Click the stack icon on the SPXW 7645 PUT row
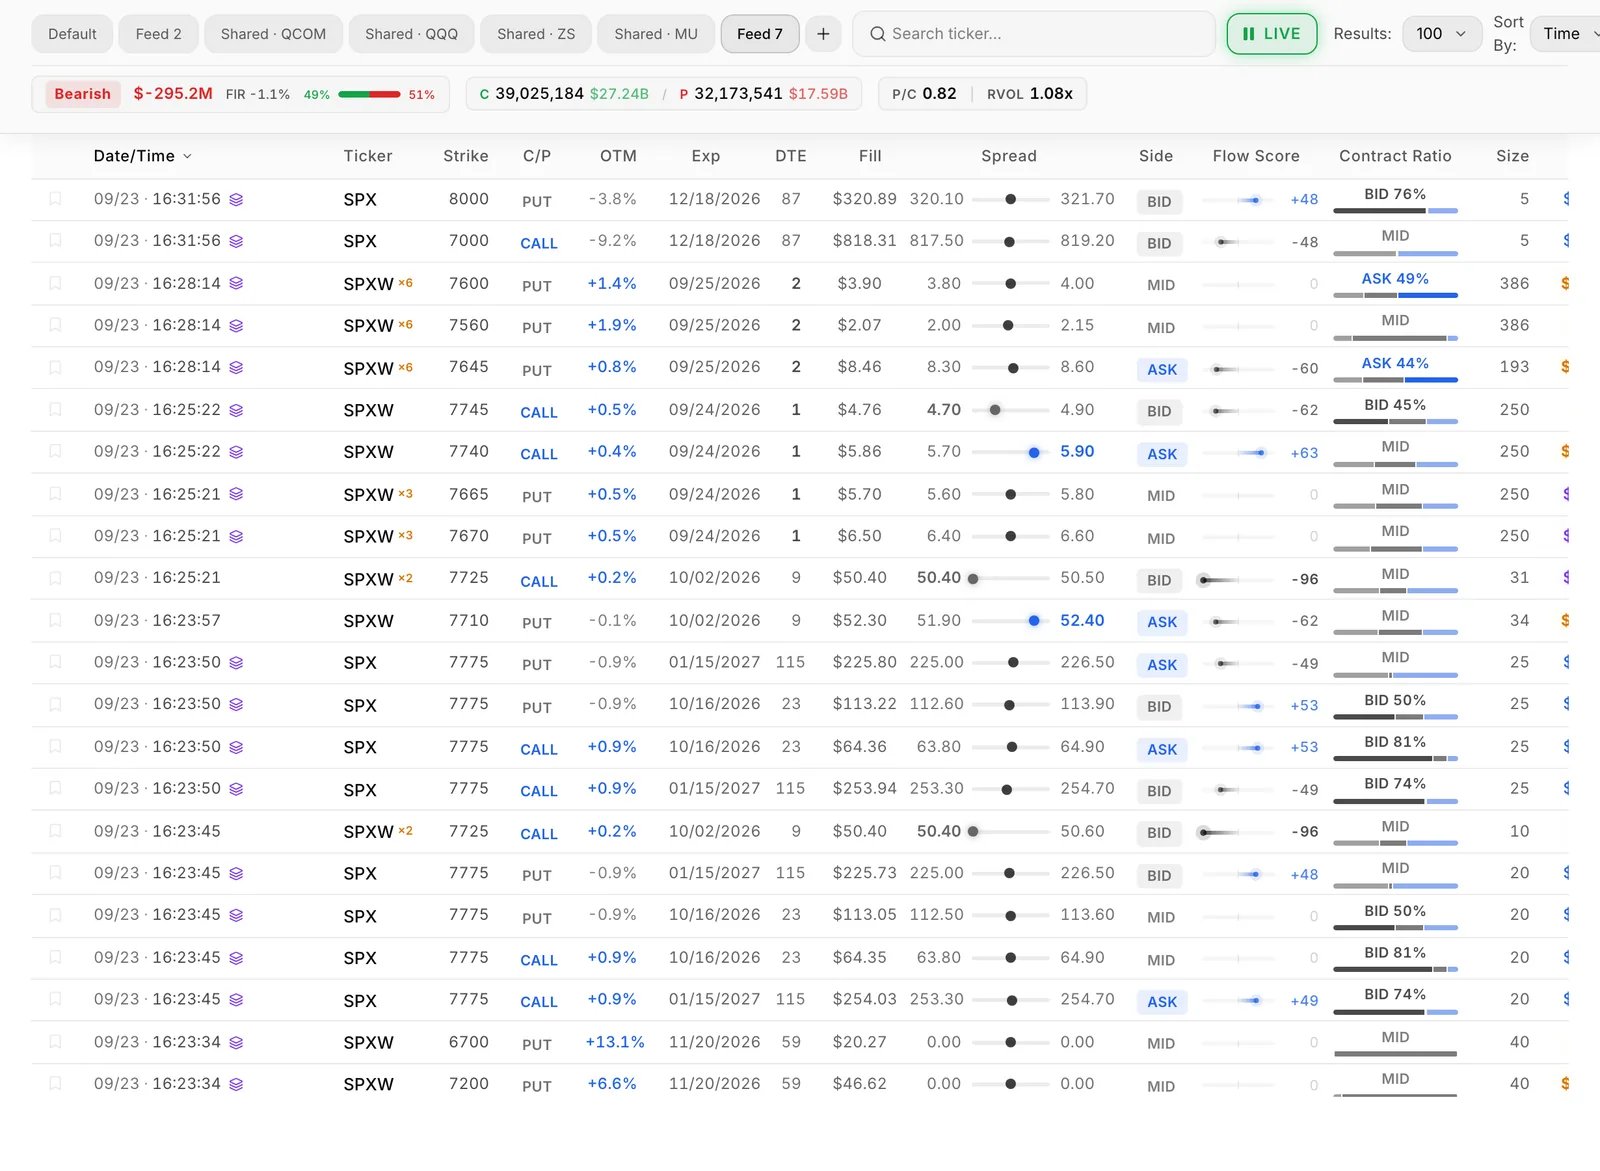The image size is (1600, 1171). click(236, 368)
